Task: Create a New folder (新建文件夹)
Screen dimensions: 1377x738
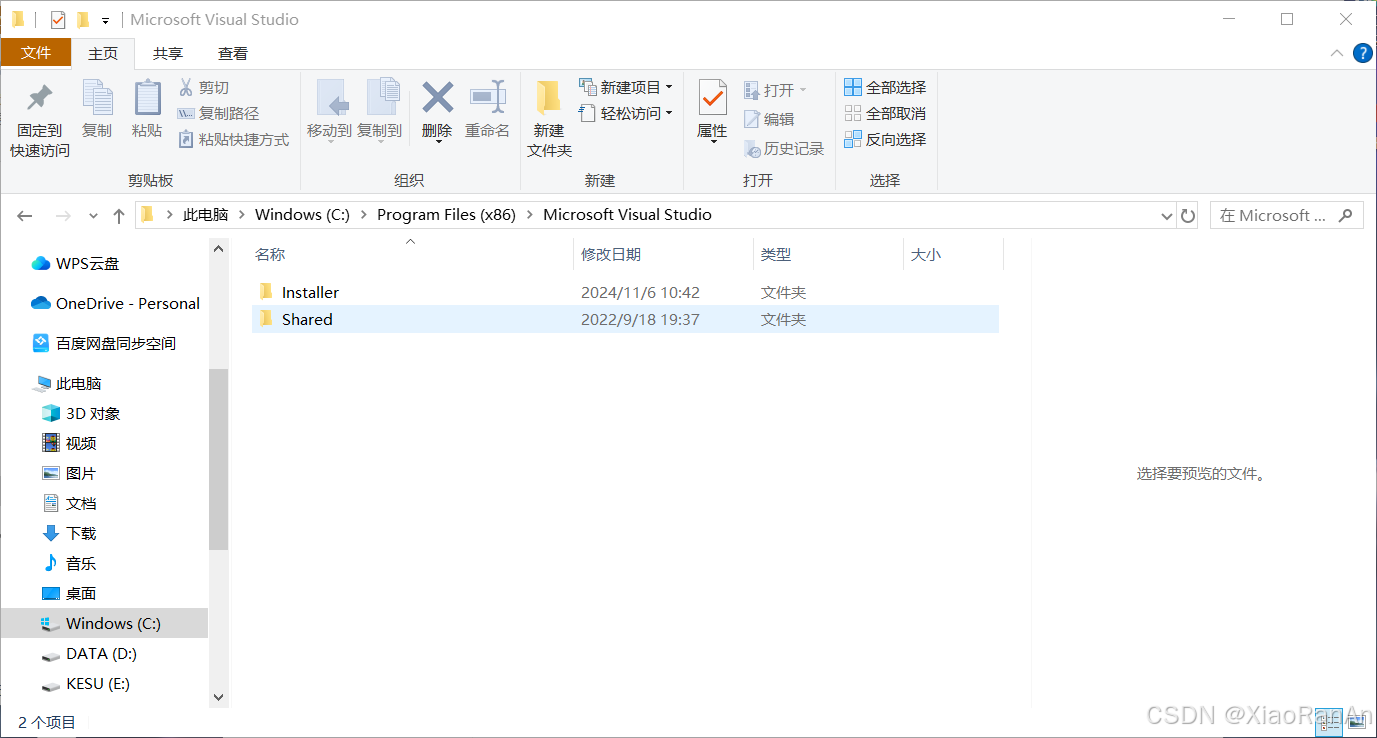Action: [549, 119]
